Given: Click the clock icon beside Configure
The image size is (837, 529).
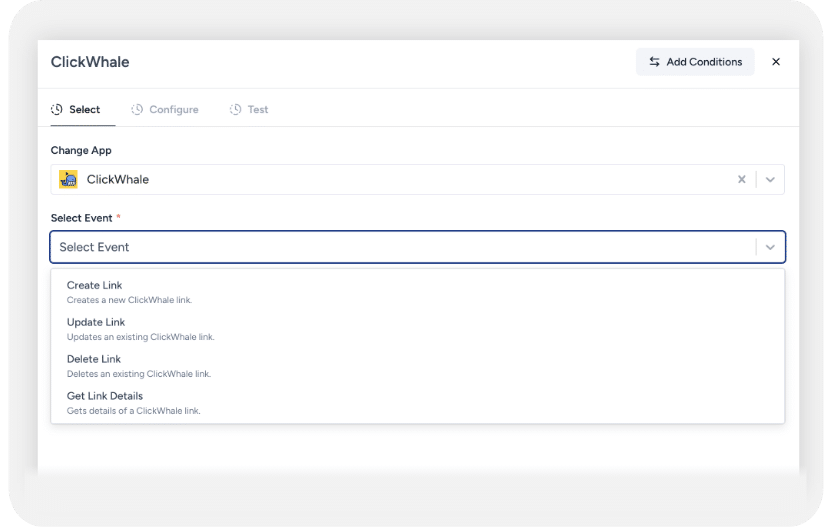Looking at the screenshot, I should pos(137,109).
